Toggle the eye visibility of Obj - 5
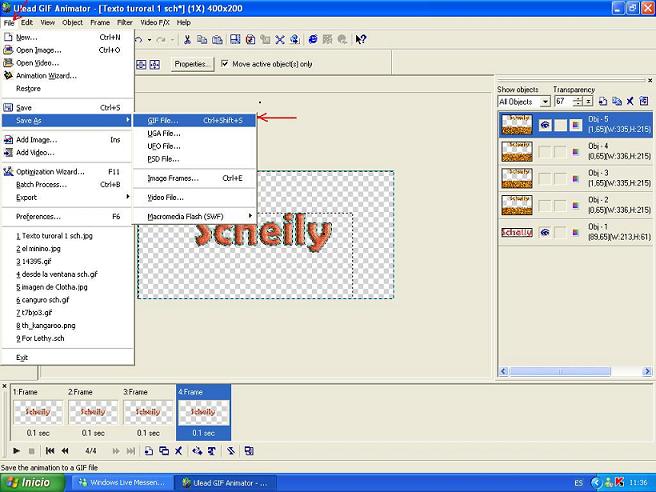The height and width of the screenshot is (492, 656). pyautogui.click(x=545, y=125)
